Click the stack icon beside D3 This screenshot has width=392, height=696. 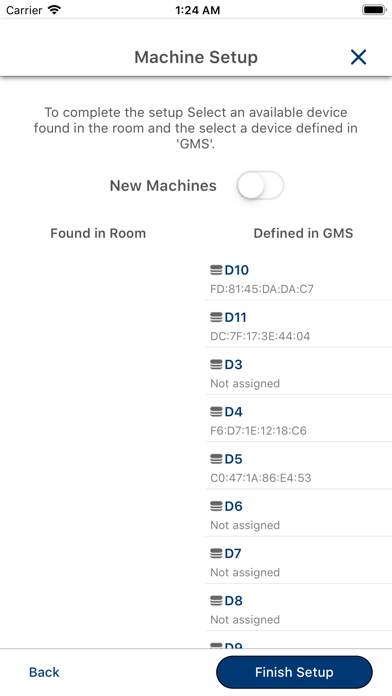coord(216,364)
